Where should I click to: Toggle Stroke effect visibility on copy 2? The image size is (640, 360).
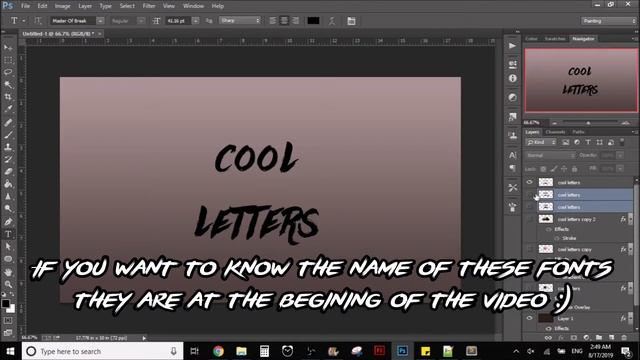click(557, 238)
